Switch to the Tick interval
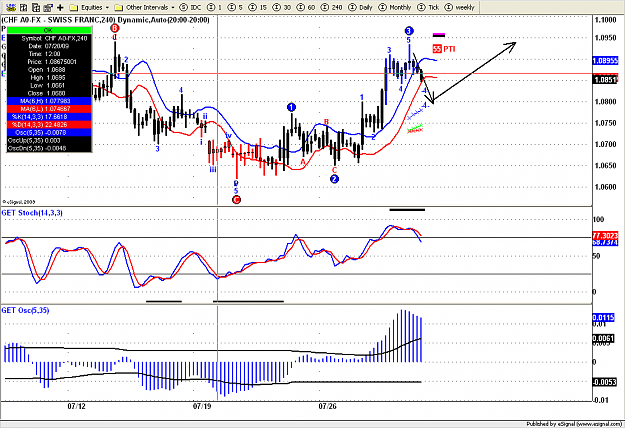 tap(428, 7)
